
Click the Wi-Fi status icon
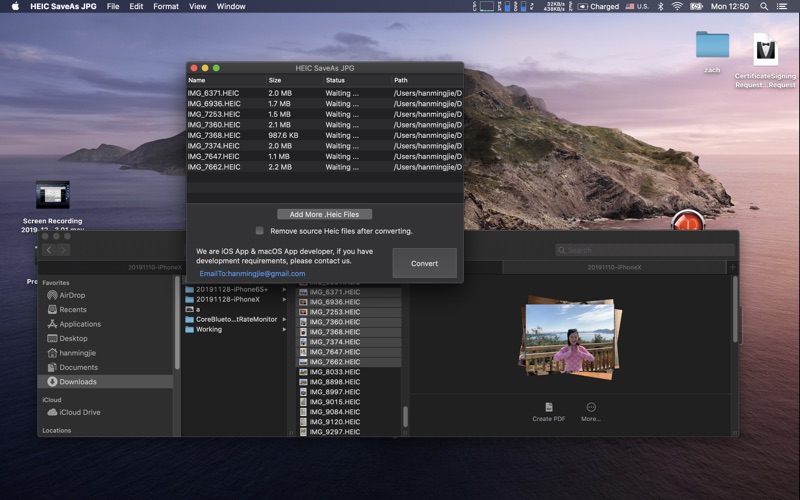coord(677,6)
